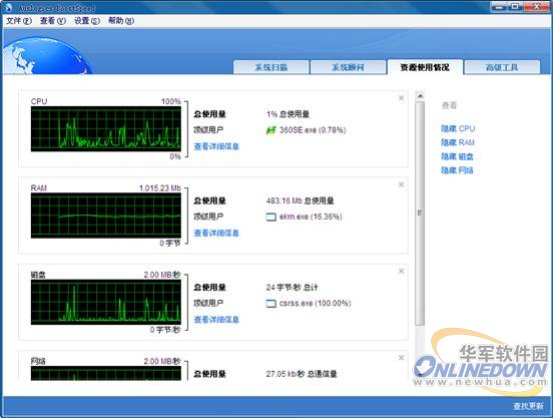Click the globe logo in header
This screenshot has width=553, height=418.
[x=47, y=56]
